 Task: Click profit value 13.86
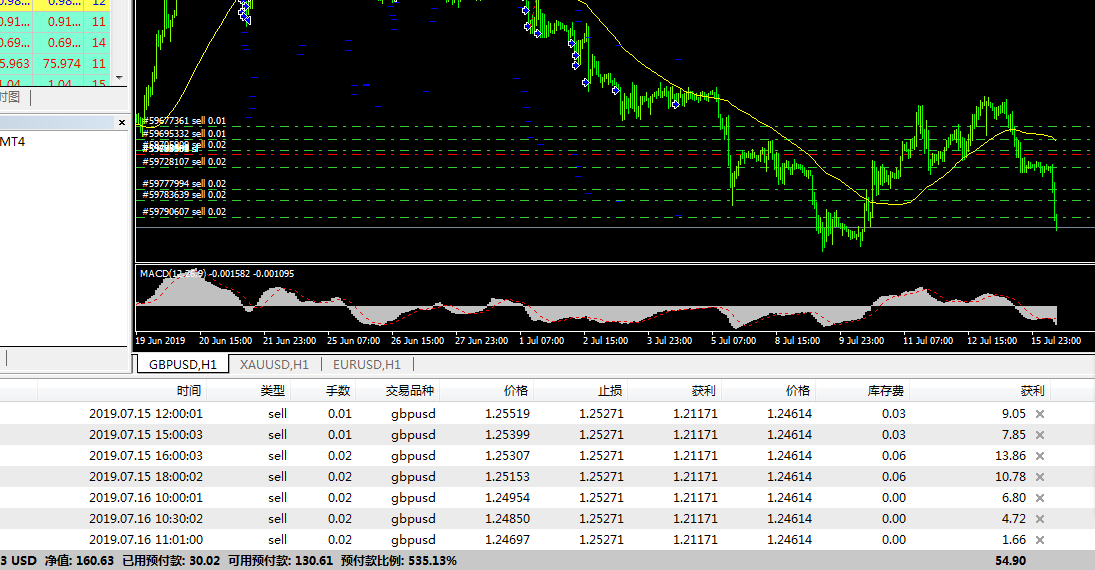(x=1011, y=455)
